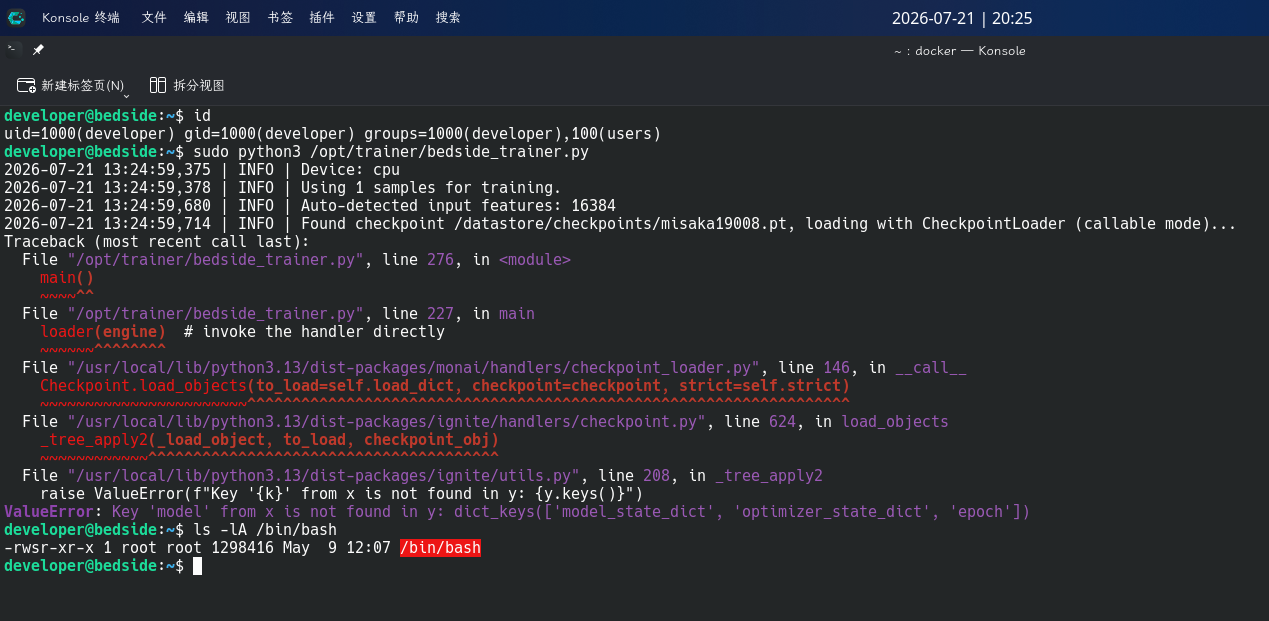Image resolution: width=1269 pixels, height=621 pixels.
Task: Open the 帮助 menu
Action: (x=406, y=18)
